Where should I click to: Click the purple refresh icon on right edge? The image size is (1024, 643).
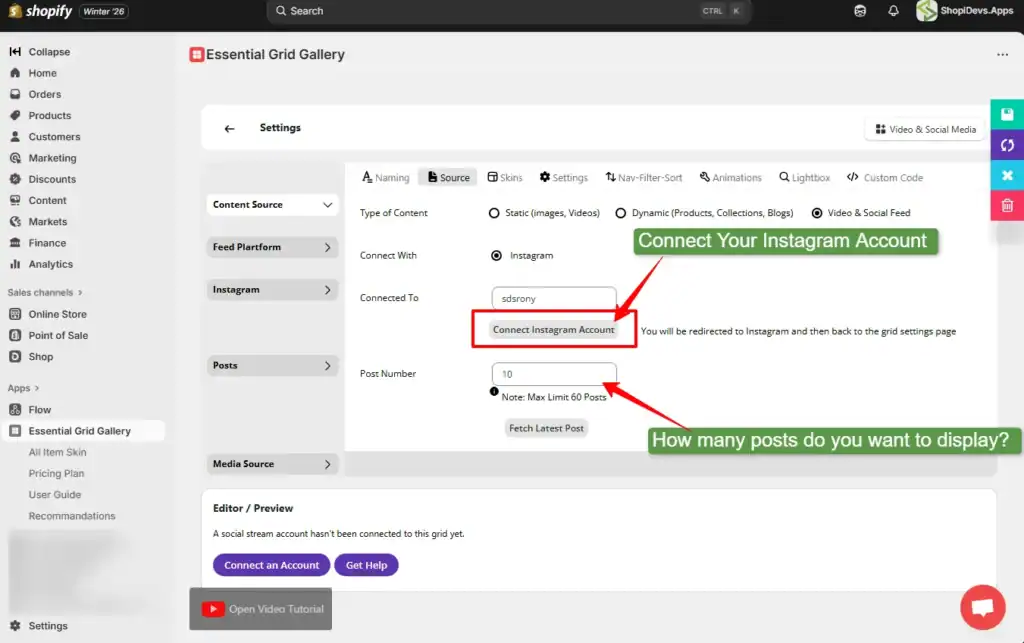point(1007,145)
